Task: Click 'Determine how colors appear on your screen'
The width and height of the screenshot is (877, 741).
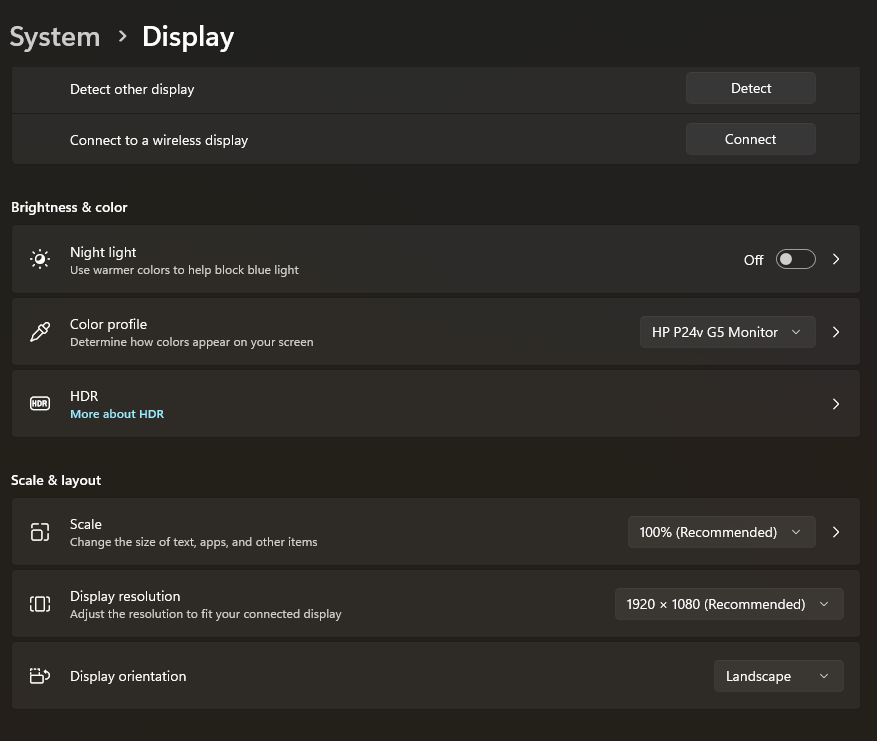Action: [x=192, y=342]
